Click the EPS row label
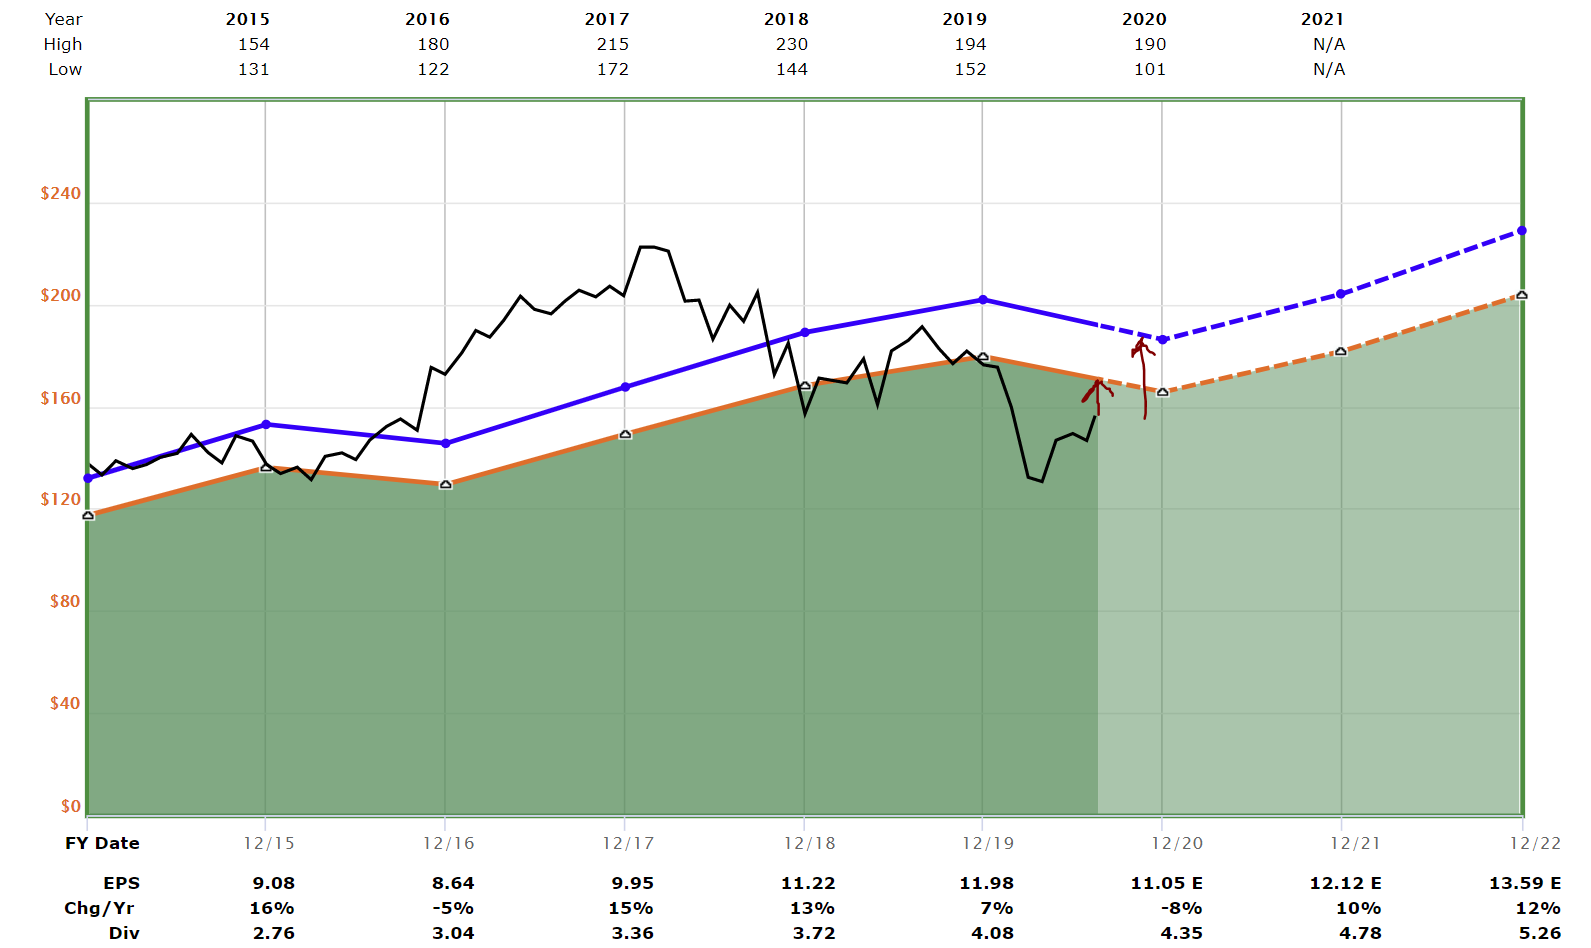Image resolution: width=1591 pixels, height=948 pixels. tap(122, 883)
